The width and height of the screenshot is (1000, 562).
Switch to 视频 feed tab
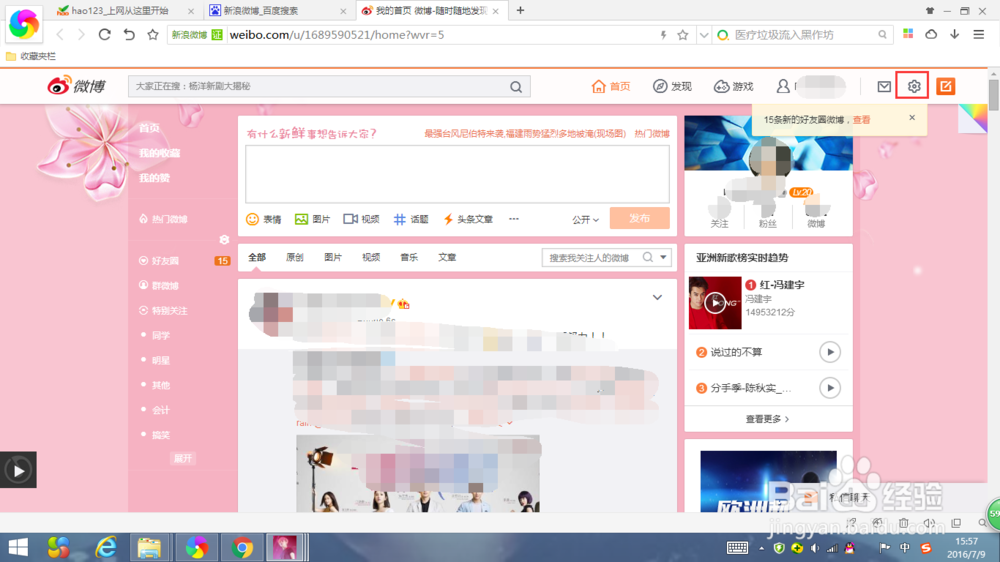pyautogui.click(x=371, y=257)
